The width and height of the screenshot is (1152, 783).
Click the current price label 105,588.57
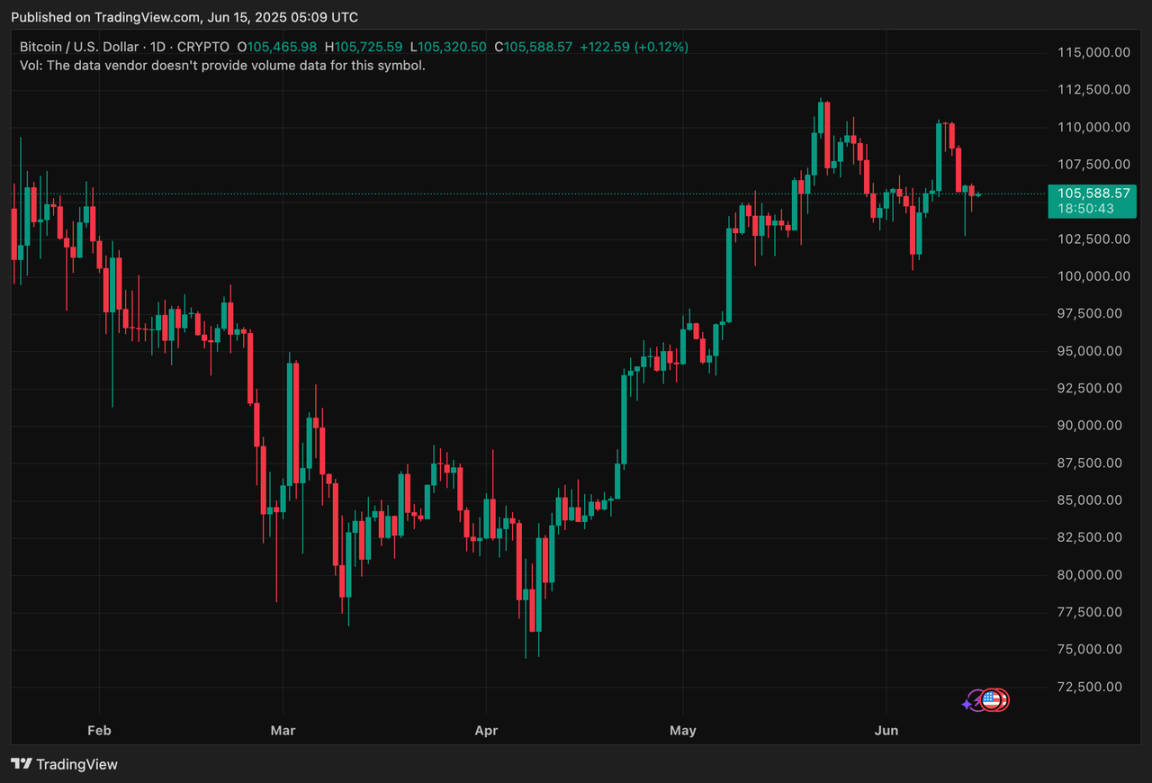tap(1093, 193)
